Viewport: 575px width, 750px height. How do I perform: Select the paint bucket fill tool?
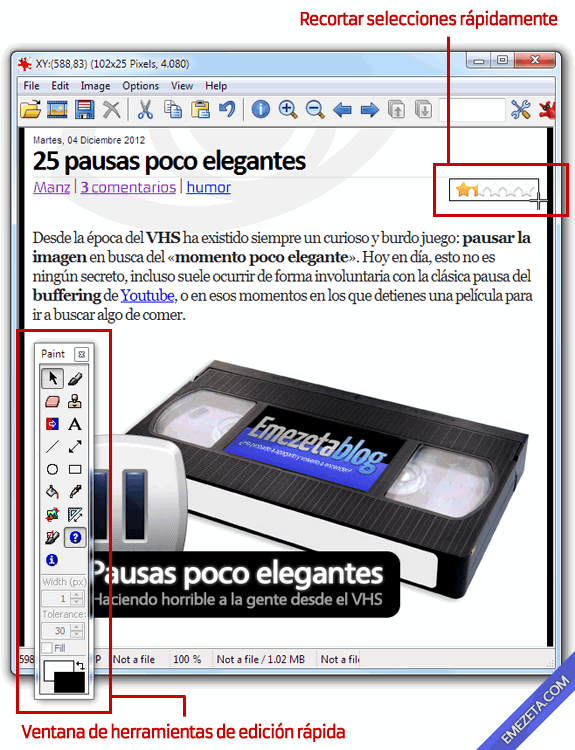[x=52, y=492]
